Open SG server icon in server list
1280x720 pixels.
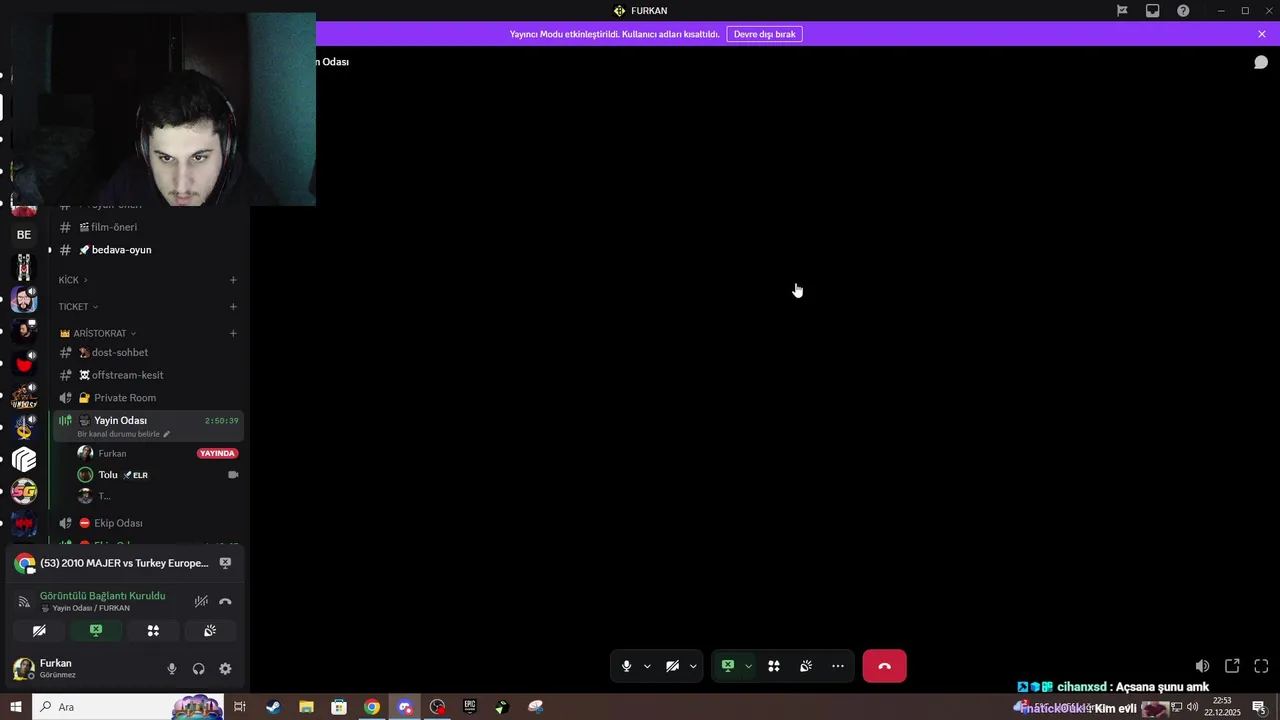pyautogui.click(x=24, y=492)
